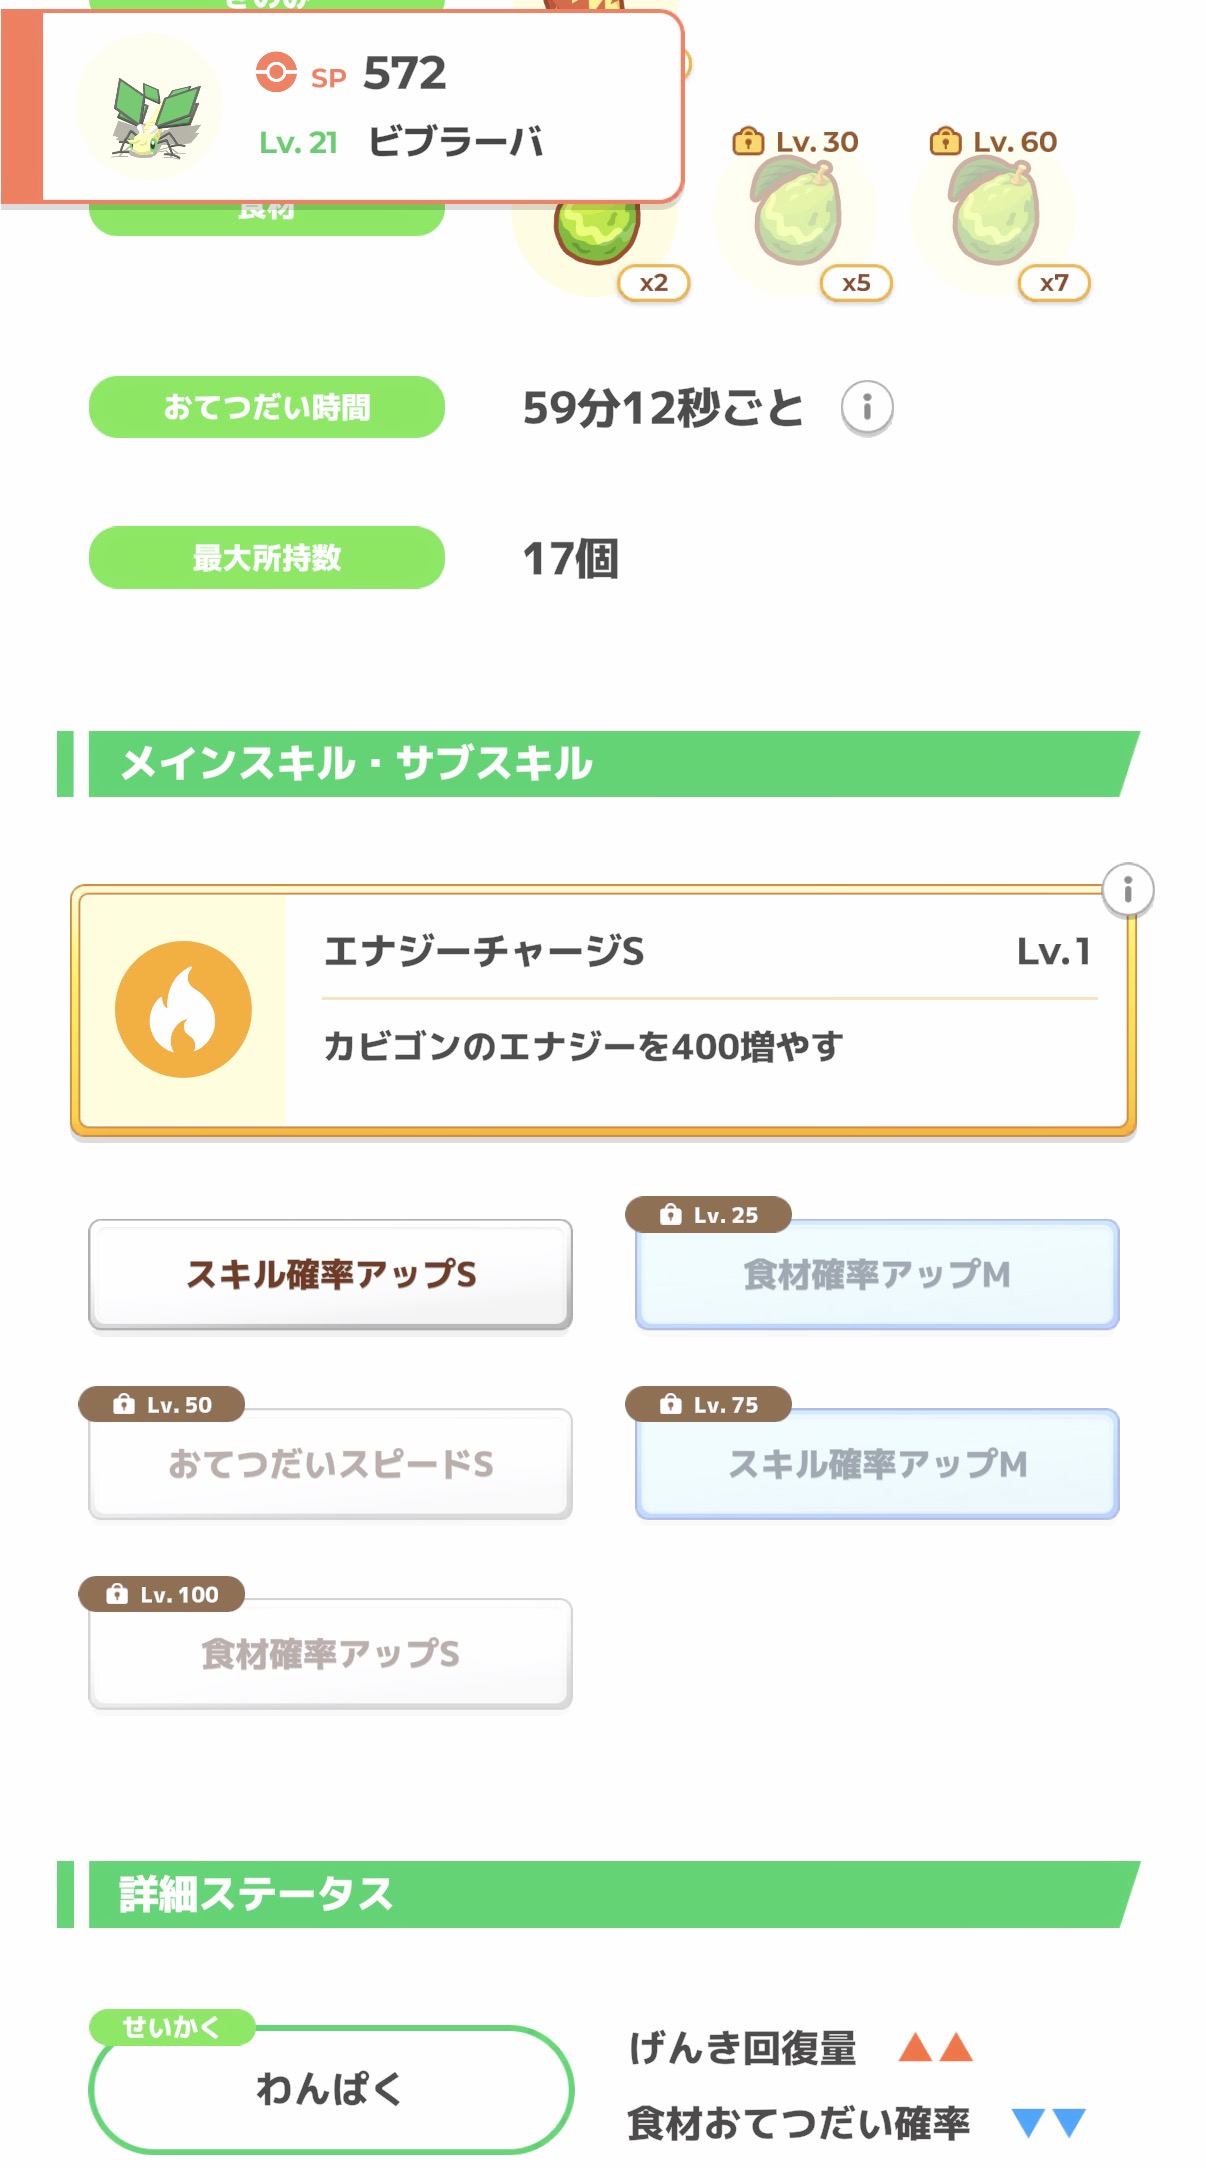The image size is (1206, 2168).
Task: Tap the げんき回復量 up arrows
Action: pyautogui.click(x=935, y=2047)
